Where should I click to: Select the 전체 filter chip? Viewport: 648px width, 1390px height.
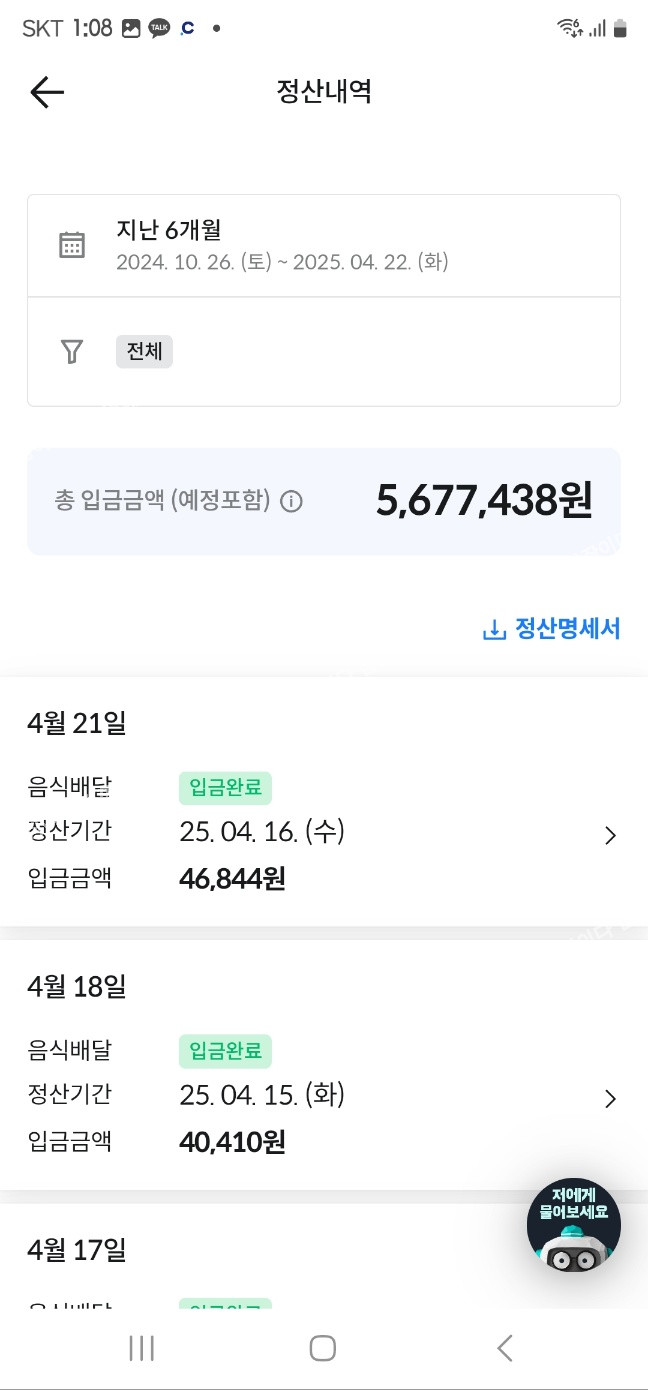point(144,352)
